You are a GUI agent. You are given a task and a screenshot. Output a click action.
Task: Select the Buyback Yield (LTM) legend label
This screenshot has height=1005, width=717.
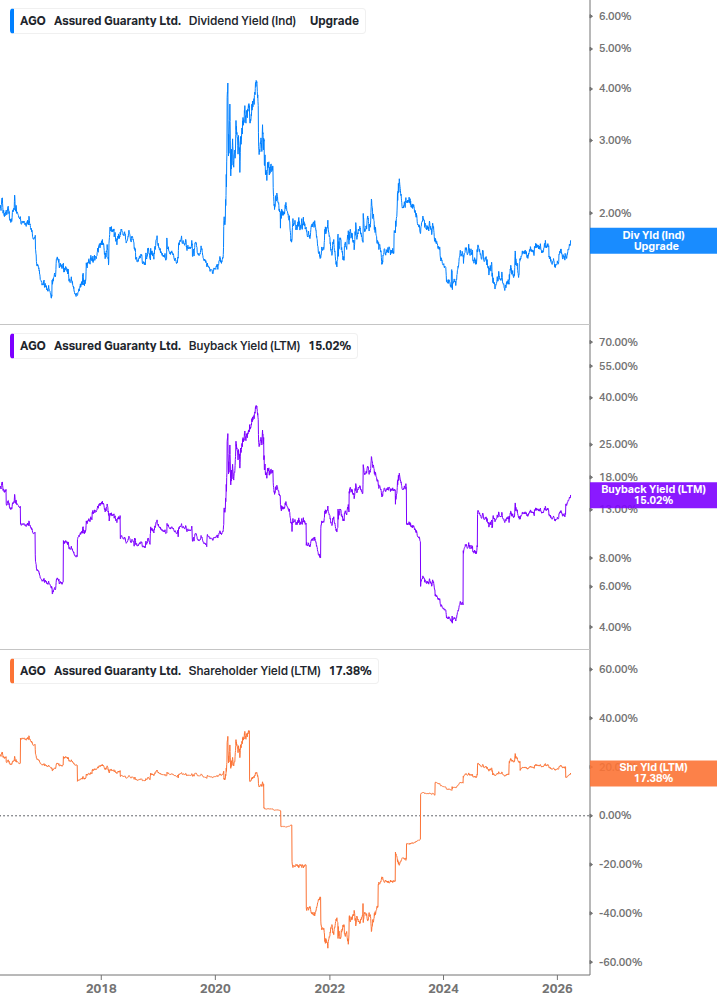click(244, 345)
